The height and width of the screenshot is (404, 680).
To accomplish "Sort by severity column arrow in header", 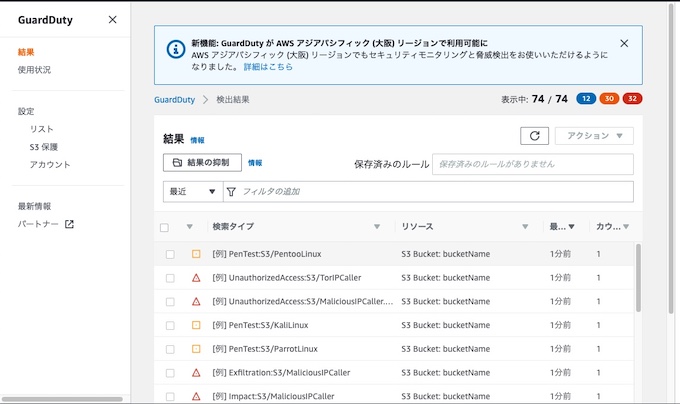I will point(190,227).
